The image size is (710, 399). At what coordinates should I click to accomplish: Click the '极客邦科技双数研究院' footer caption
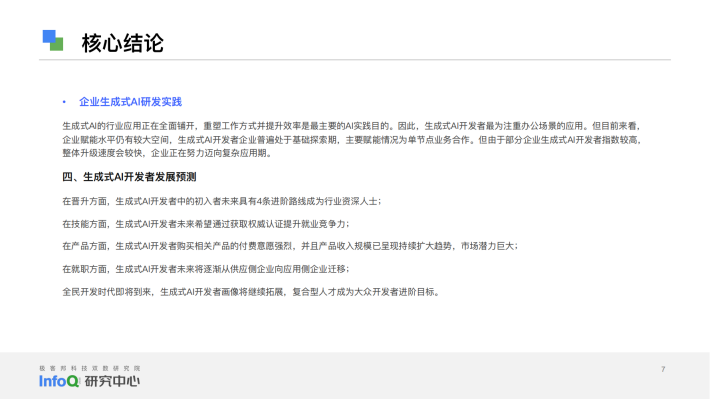coord(90,368)
